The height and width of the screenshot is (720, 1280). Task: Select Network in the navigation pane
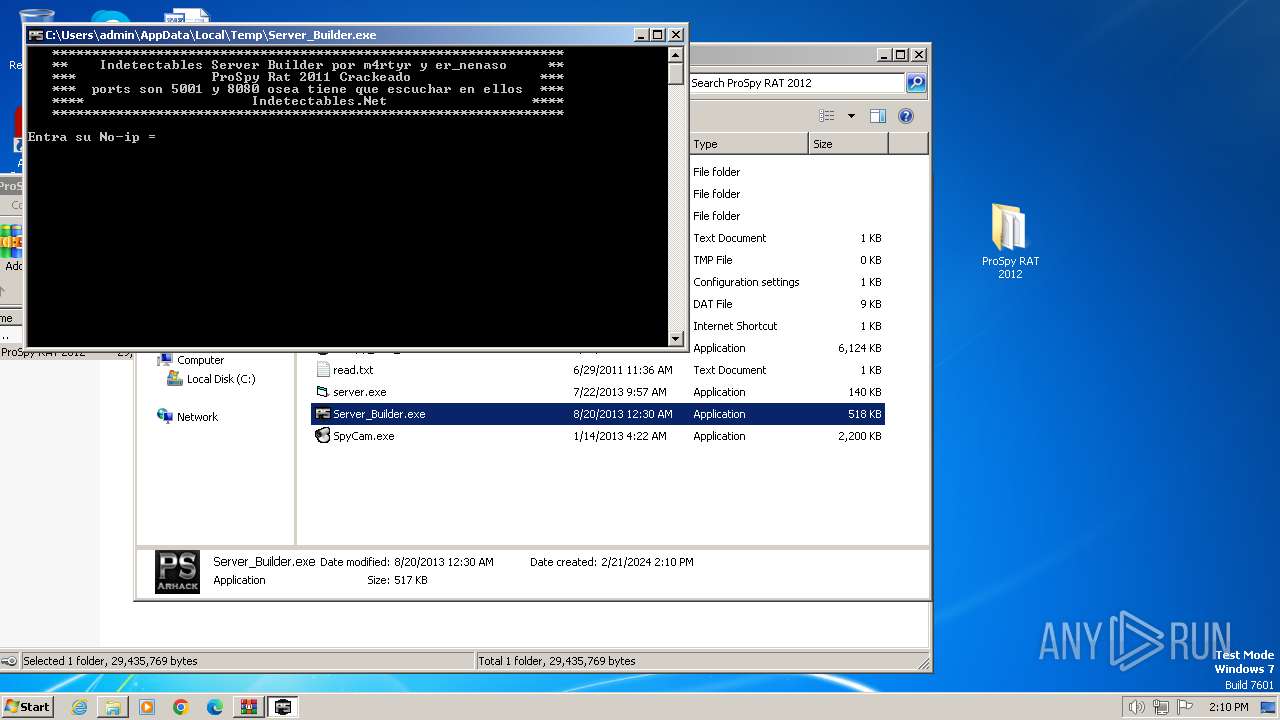(x=197, y=417)
